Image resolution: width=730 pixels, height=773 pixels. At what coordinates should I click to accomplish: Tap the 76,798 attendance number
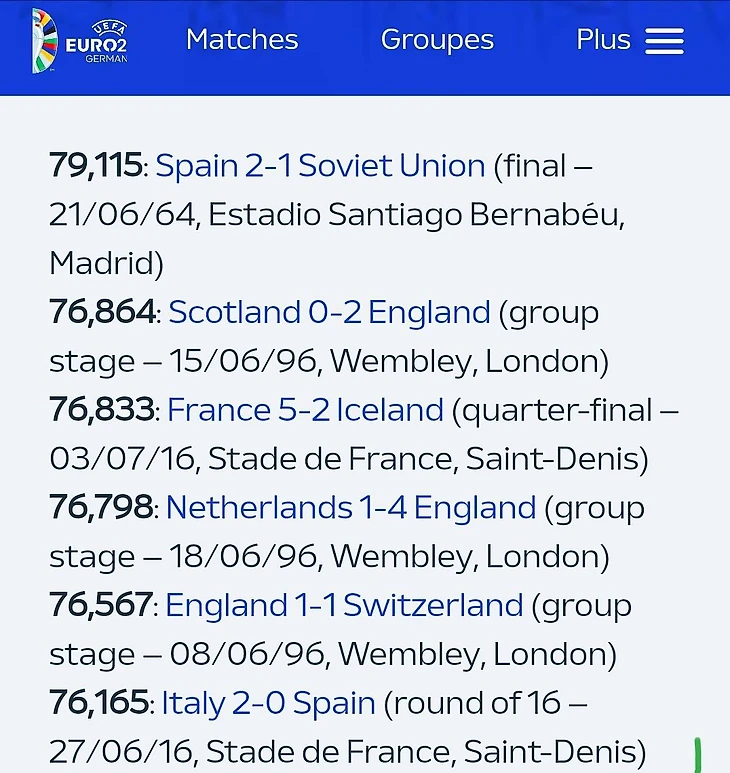coord(101,508)
